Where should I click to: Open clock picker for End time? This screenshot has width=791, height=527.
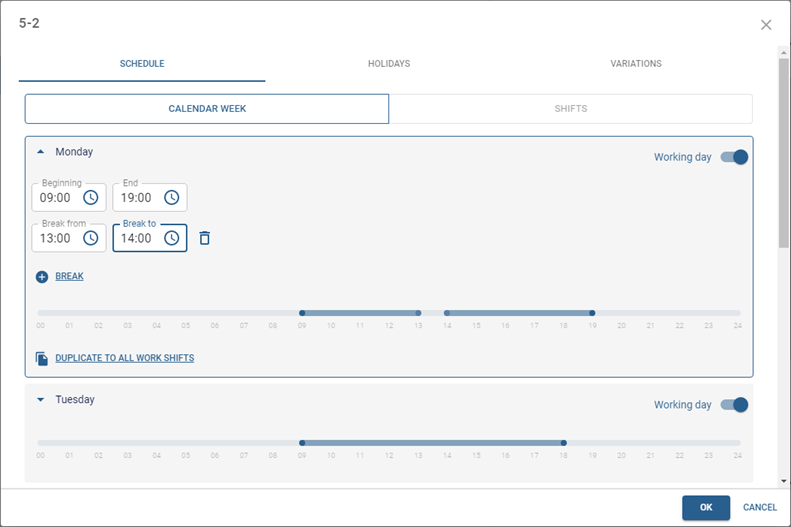click(x=172, y=198)
